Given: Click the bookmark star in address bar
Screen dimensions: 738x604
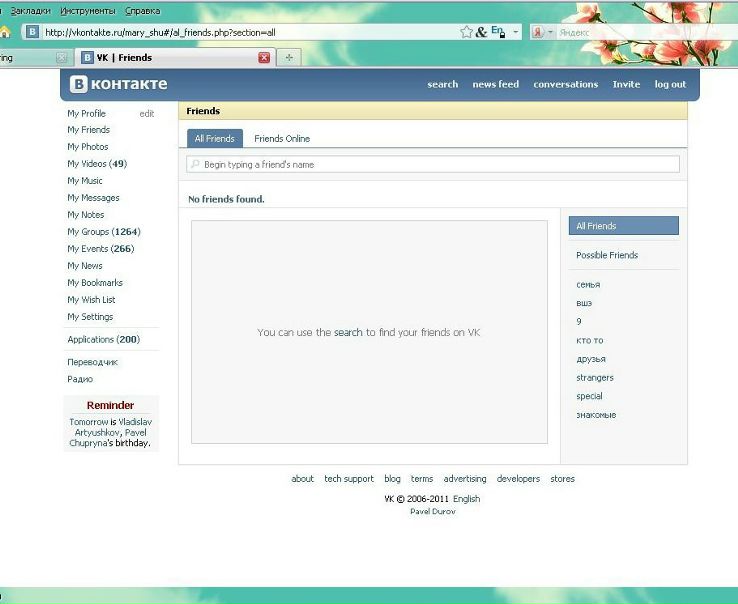Looking at the screenshot, I should tap(466, 32).
